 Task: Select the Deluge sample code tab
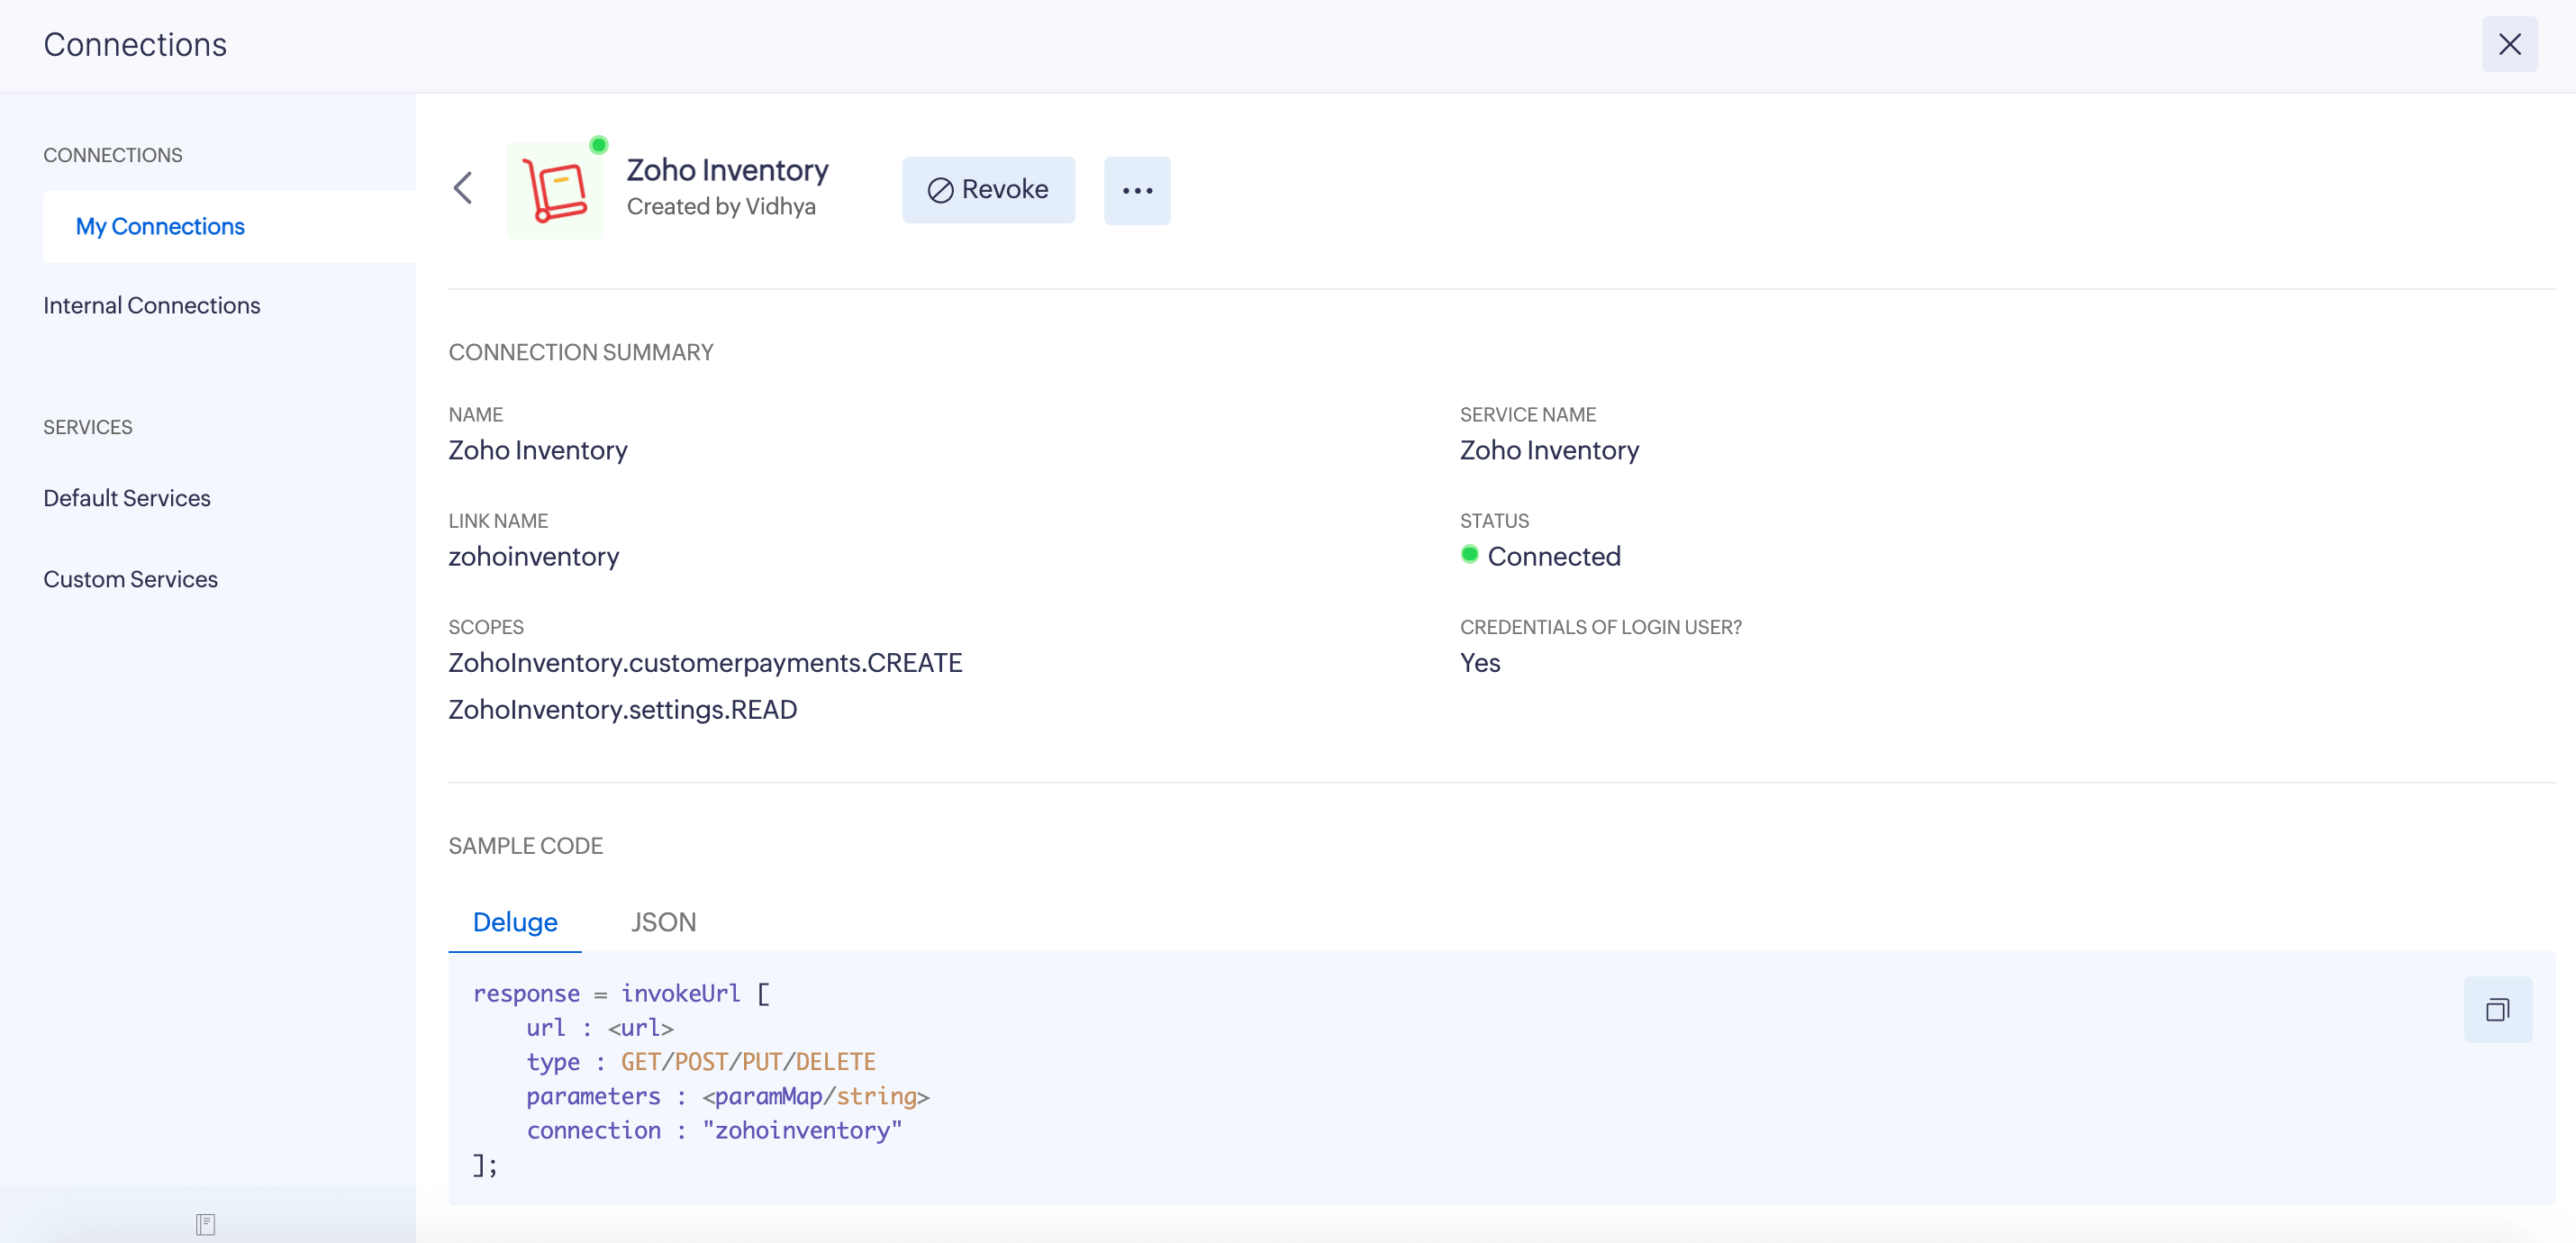(x=514, y=921)
